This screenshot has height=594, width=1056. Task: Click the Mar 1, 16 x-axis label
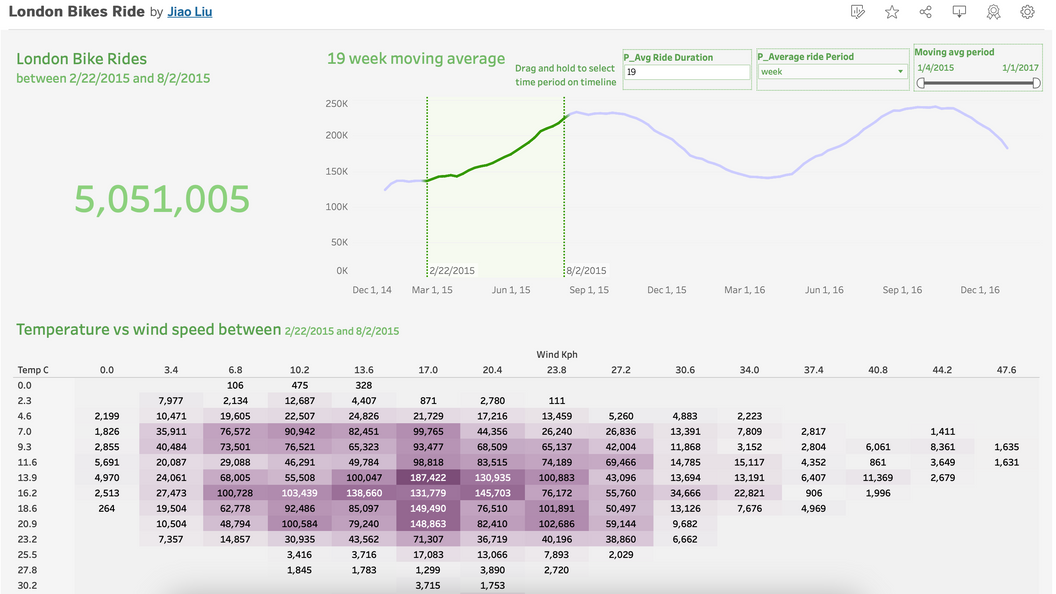pos(745,290)
